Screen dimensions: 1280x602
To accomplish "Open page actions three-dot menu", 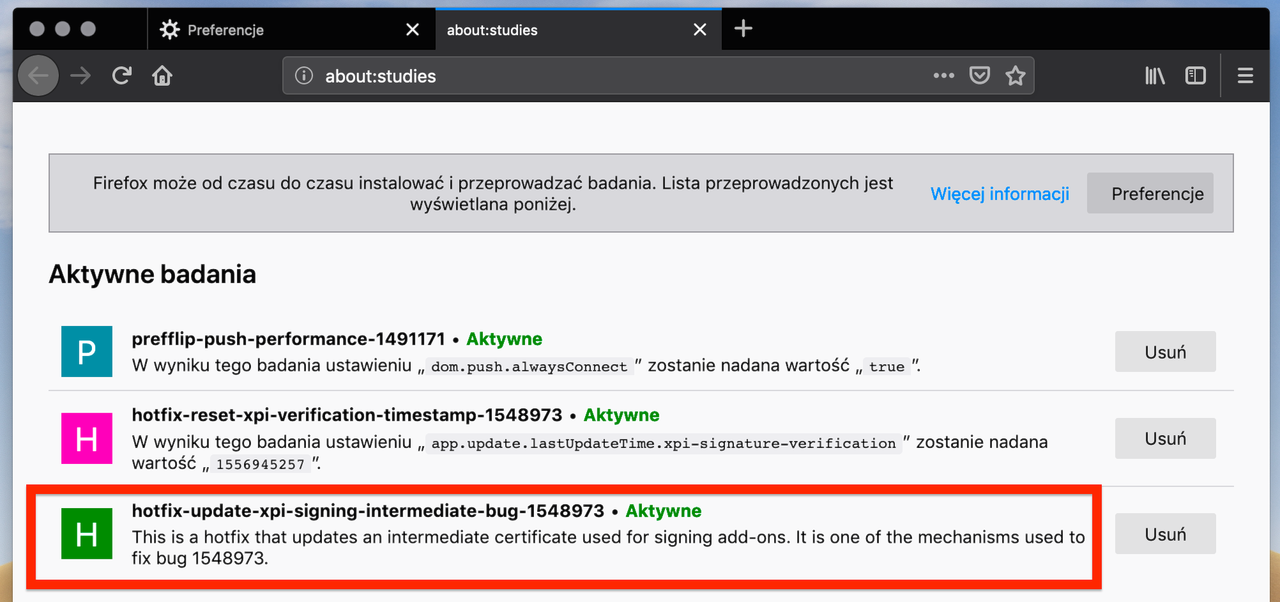I will [x=944, y=76].
